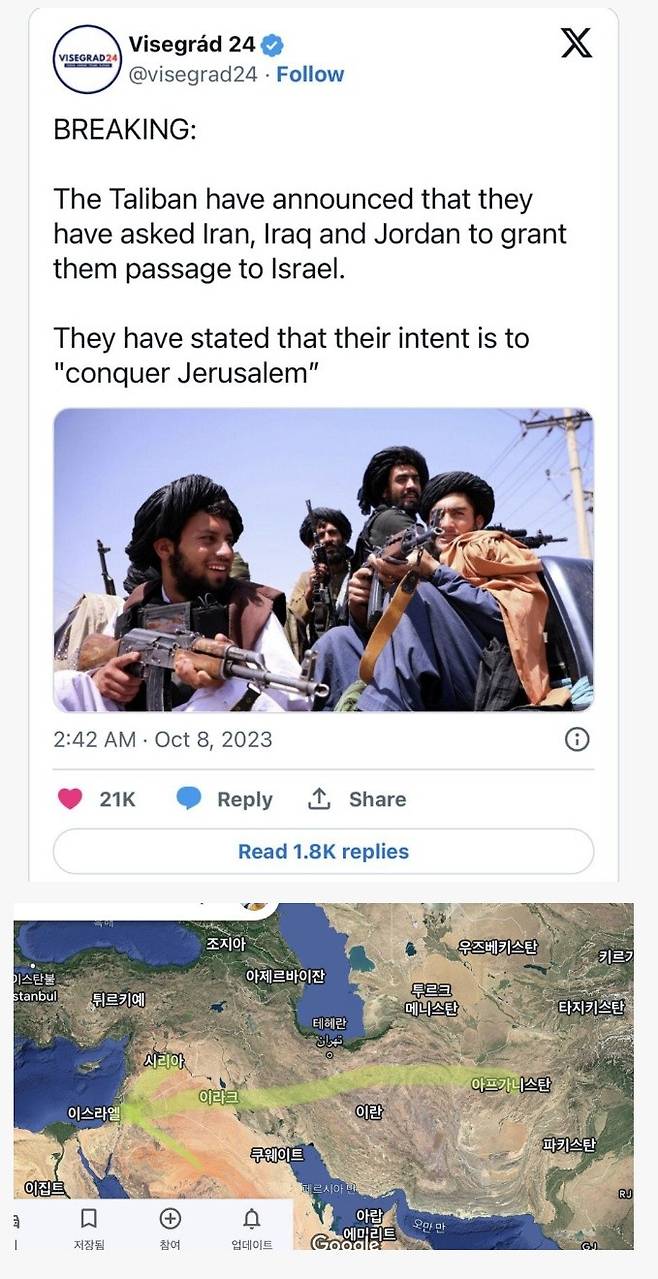Image resolution: width=658 pixels, height=1279 pixels.
Task: Click the Read 1.8K replies button
Action: [323, 852]
